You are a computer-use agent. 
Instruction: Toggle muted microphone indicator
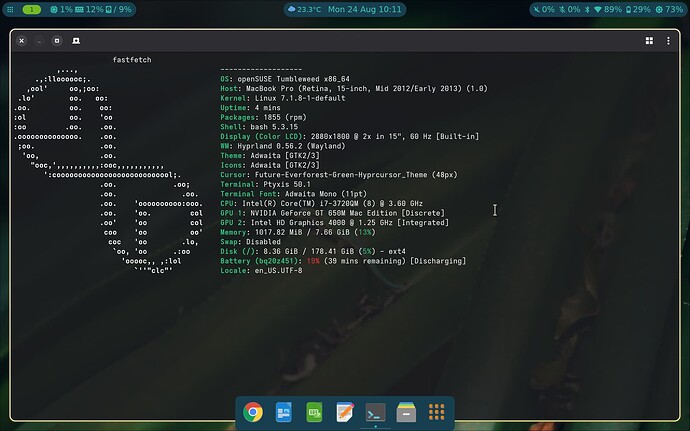coord(569,9)
